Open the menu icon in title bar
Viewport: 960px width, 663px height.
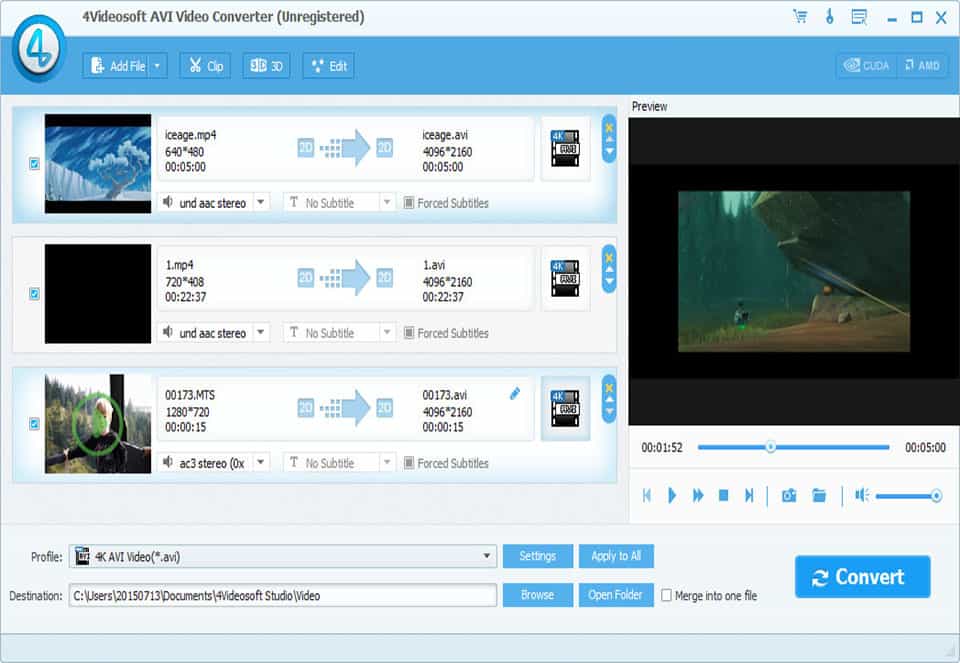coord(860,17)
